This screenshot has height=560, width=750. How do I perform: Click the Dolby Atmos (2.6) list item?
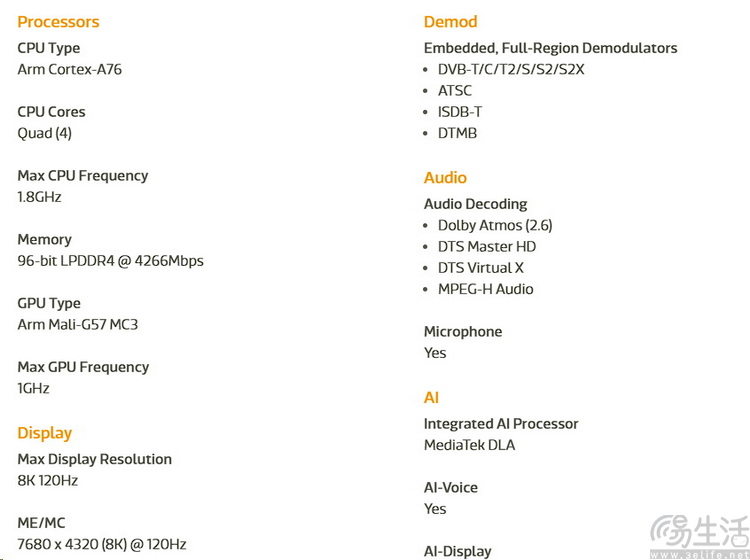[495, 226]
